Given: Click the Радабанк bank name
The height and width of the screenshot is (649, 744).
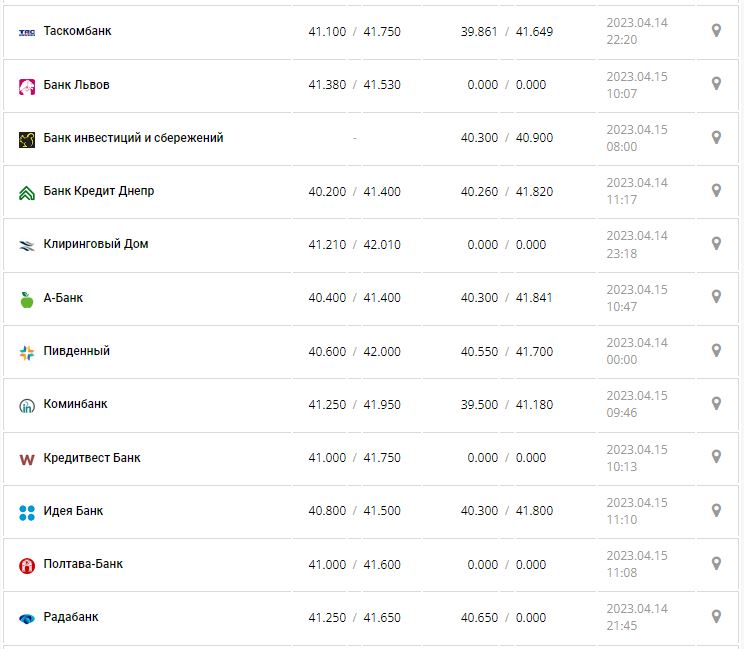Looking at the screenshot, I should 71,617.
